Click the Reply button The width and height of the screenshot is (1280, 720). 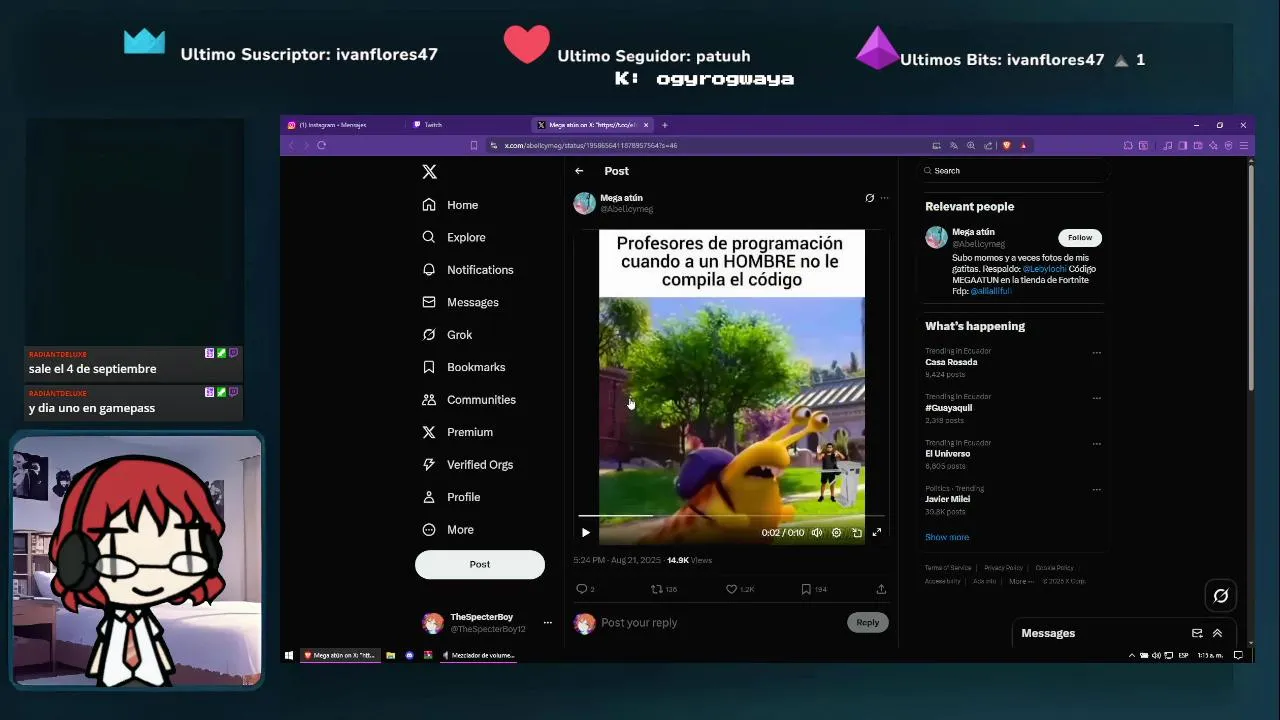coord(867,622)
